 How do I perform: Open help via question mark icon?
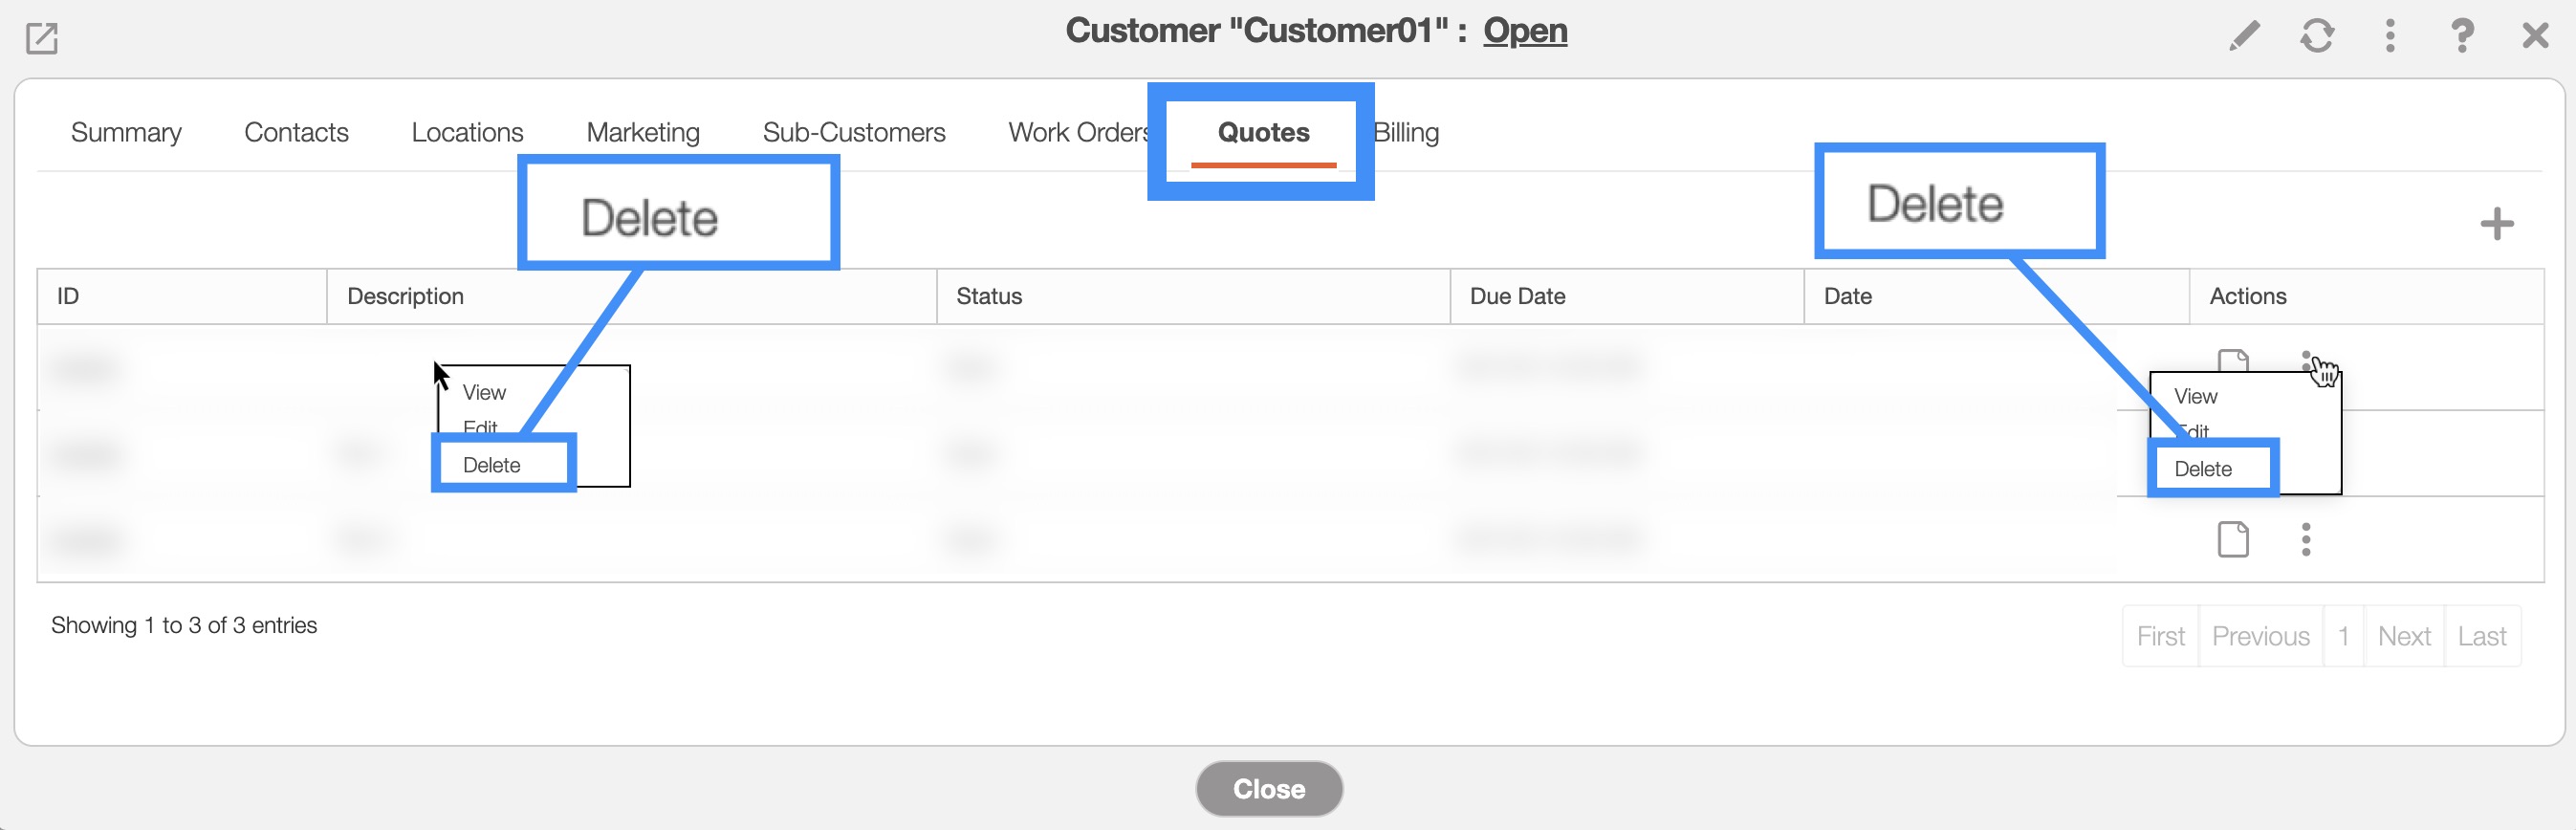tap(2462, 36)
